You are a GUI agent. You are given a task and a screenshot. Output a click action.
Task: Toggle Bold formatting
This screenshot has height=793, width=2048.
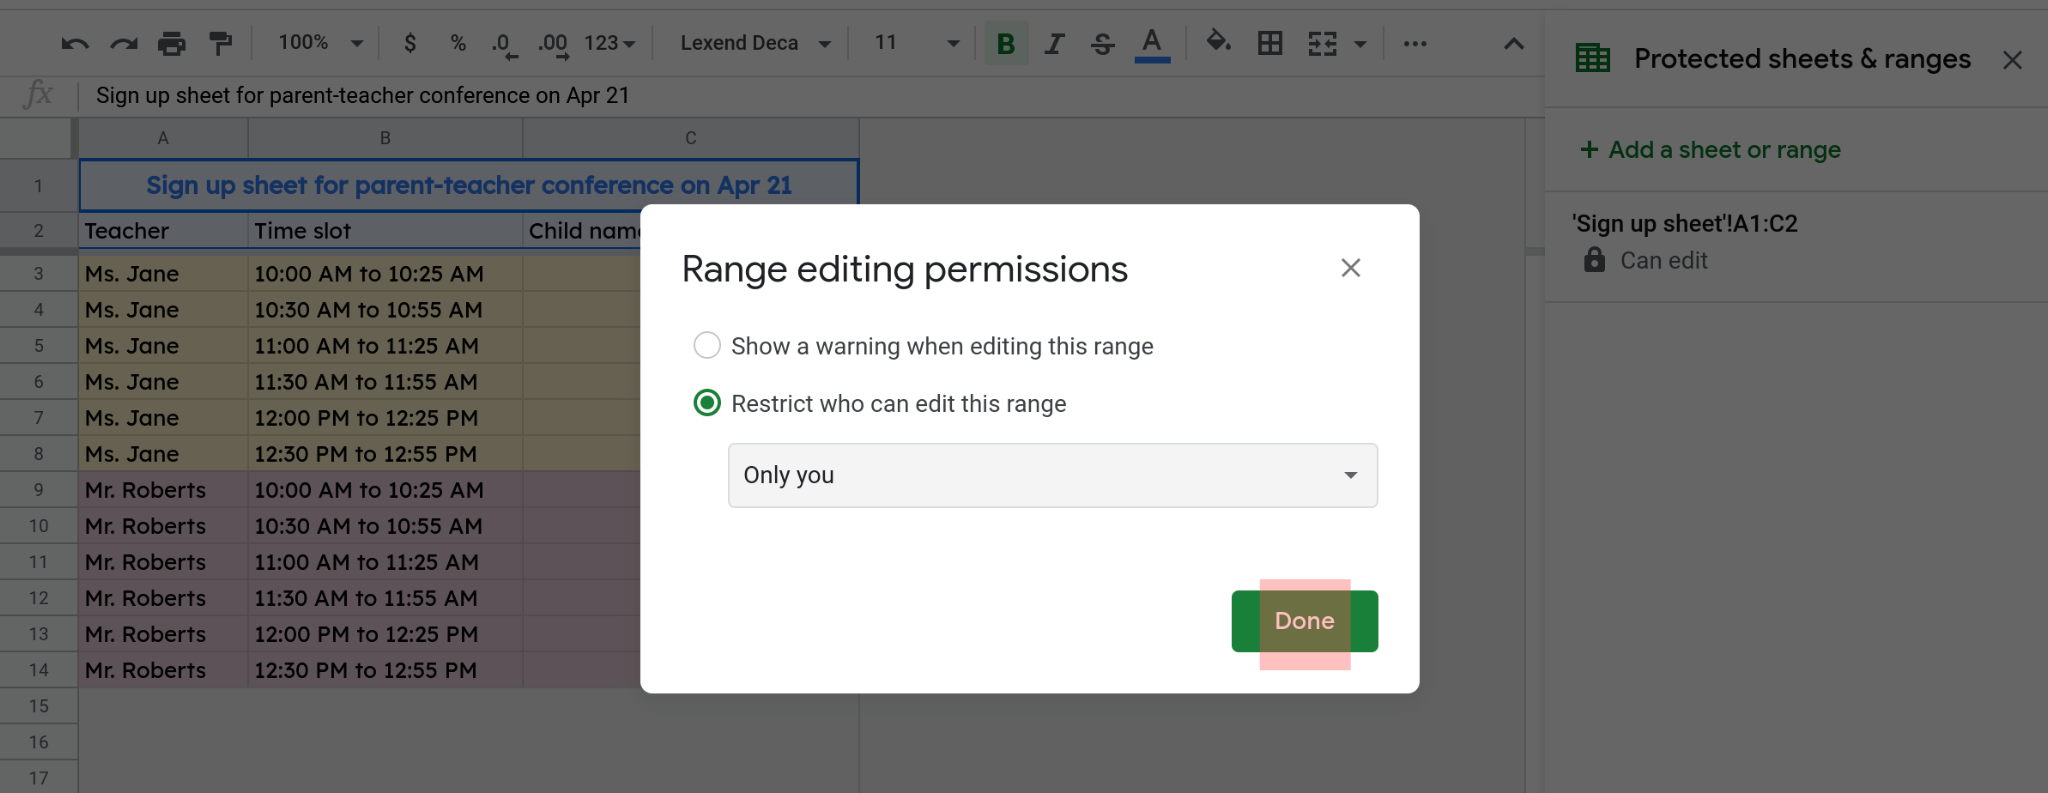[x=1006, y=43]
